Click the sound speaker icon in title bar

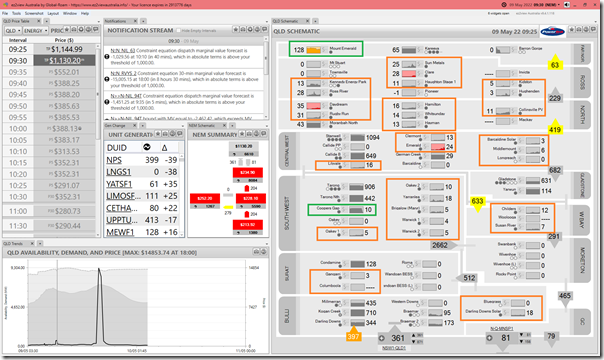pos(567,5)
